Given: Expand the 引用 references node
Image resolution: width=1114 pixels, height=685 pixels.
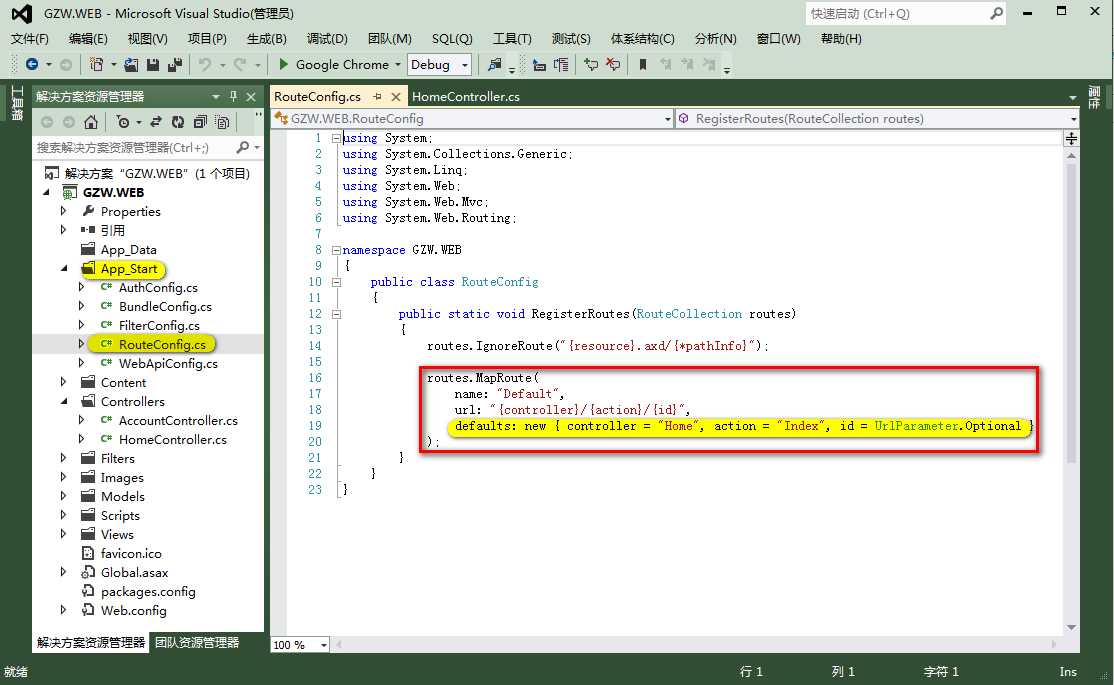Looking at the screenshot, I should point(63,230).
